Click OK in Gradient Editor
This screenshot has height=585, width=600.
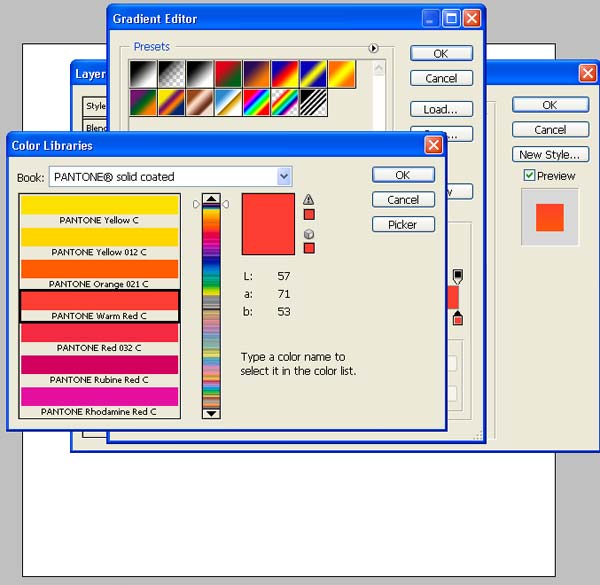[441, 54]
